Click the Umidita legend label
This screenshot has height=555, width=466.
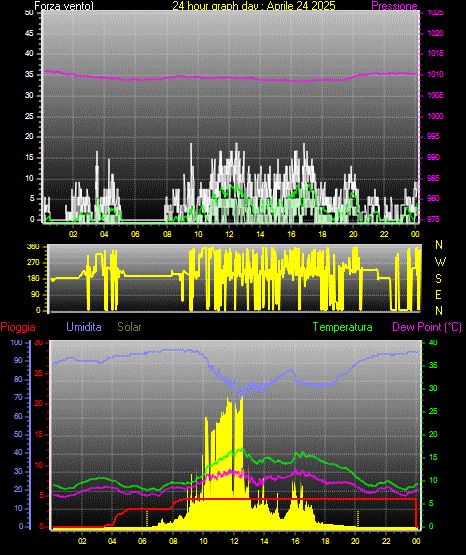[x=84, y=327]
